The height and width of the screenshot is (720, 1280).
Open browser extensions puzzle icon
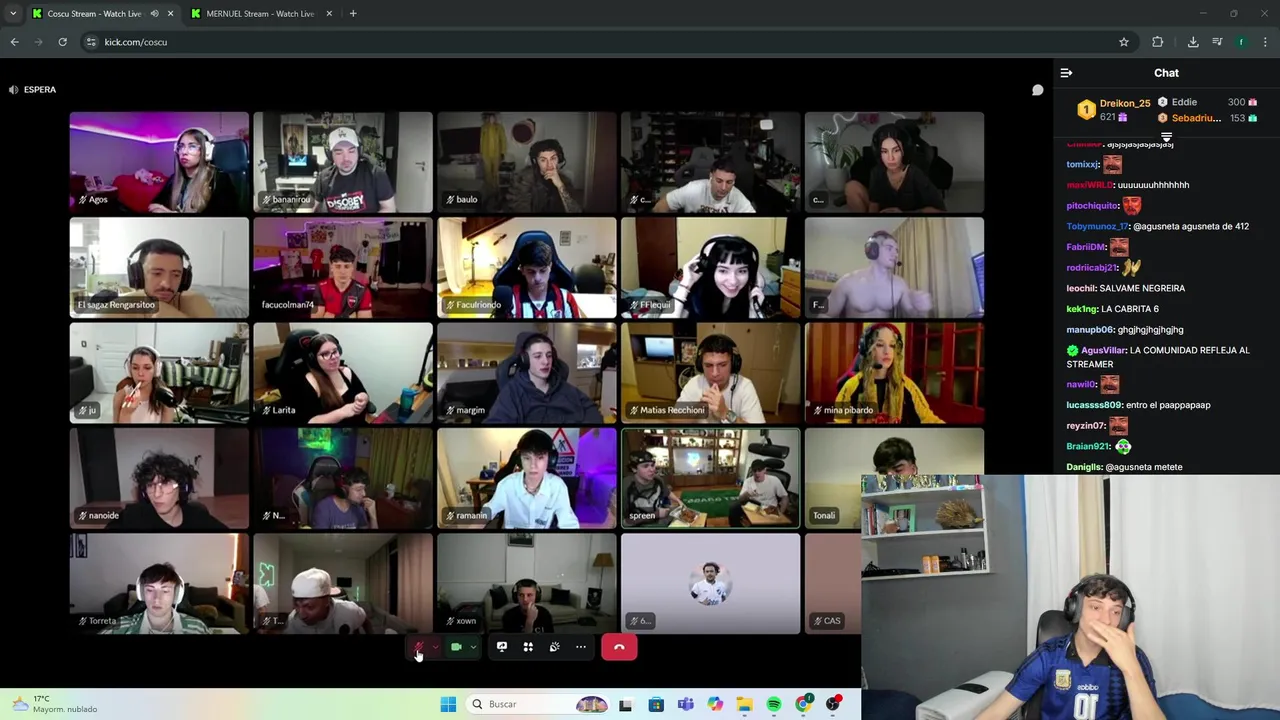pyautogui.click(x=1157, y=42)
